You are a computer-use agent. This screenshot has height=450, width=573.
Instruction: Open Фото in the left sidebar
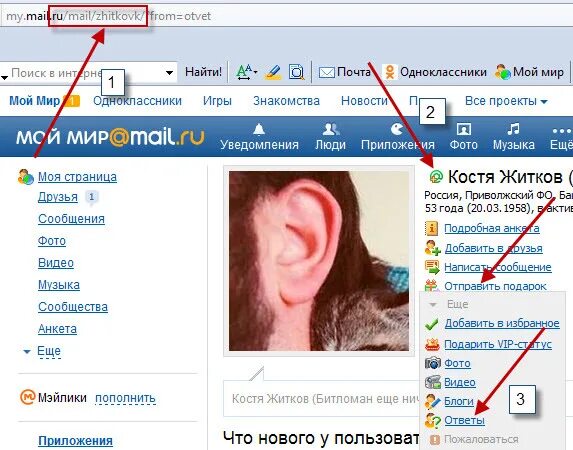pos(52,241)
